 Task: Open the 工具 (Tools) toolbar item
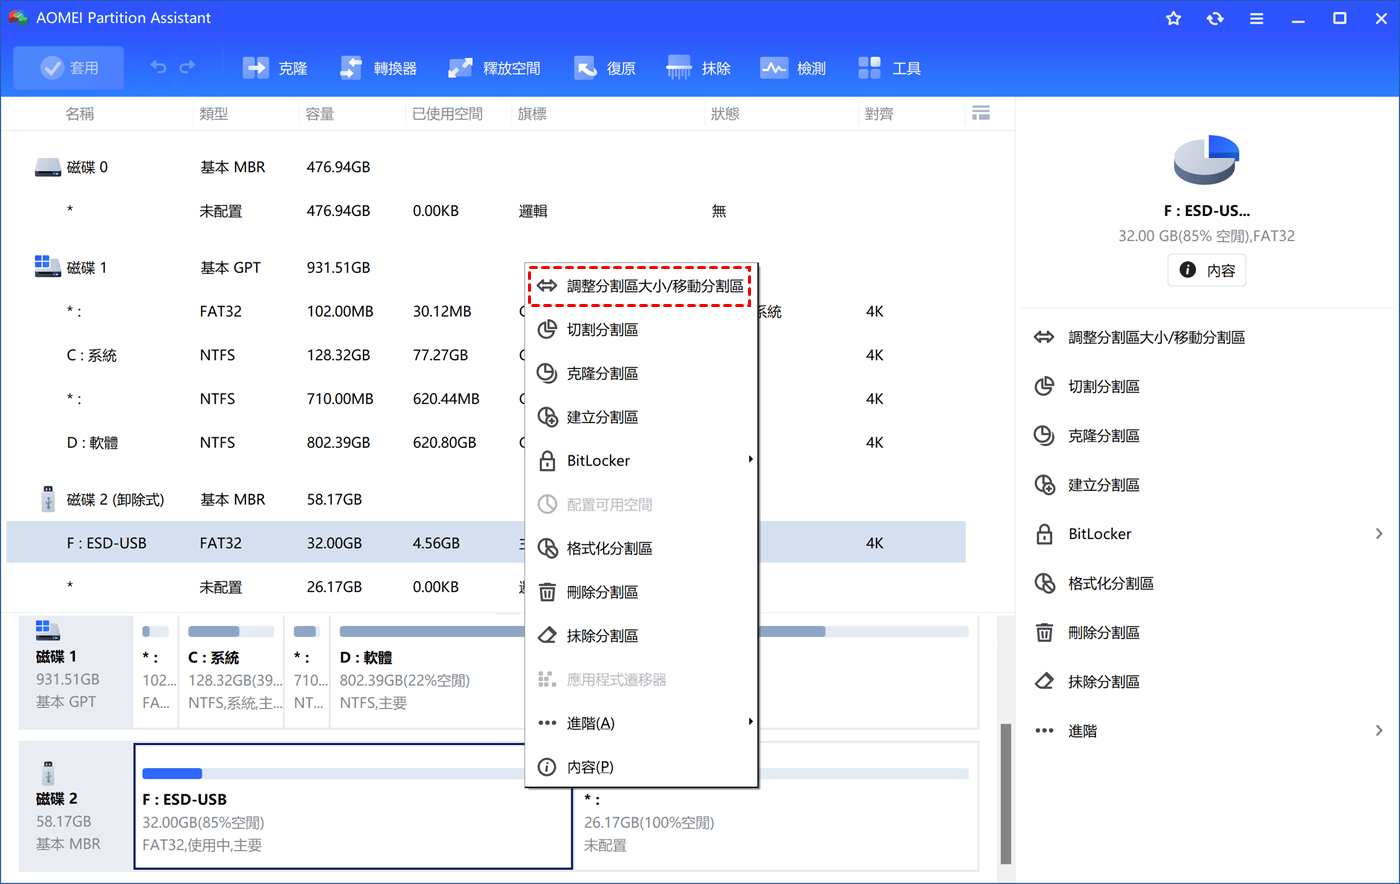889,68
